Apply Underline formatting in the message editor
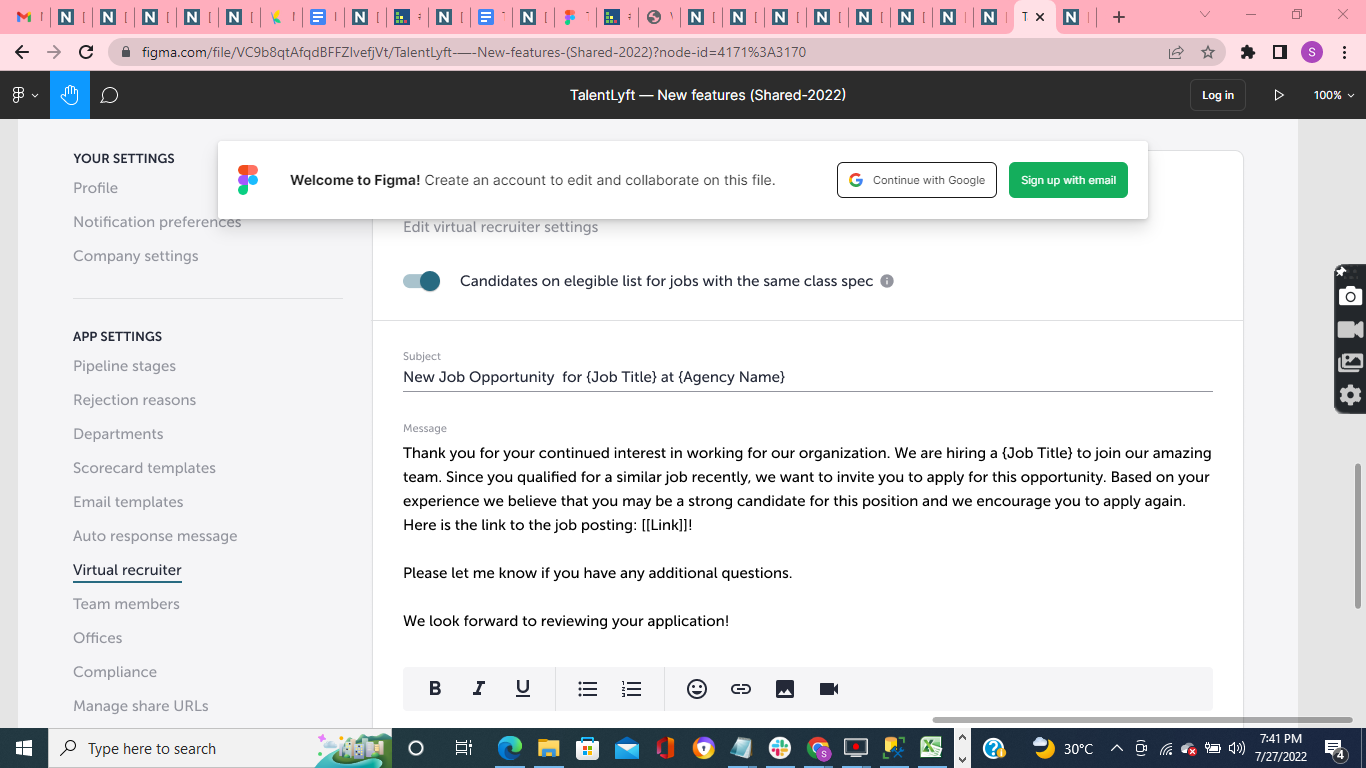 pyautogui.click(x=522, y=688)
